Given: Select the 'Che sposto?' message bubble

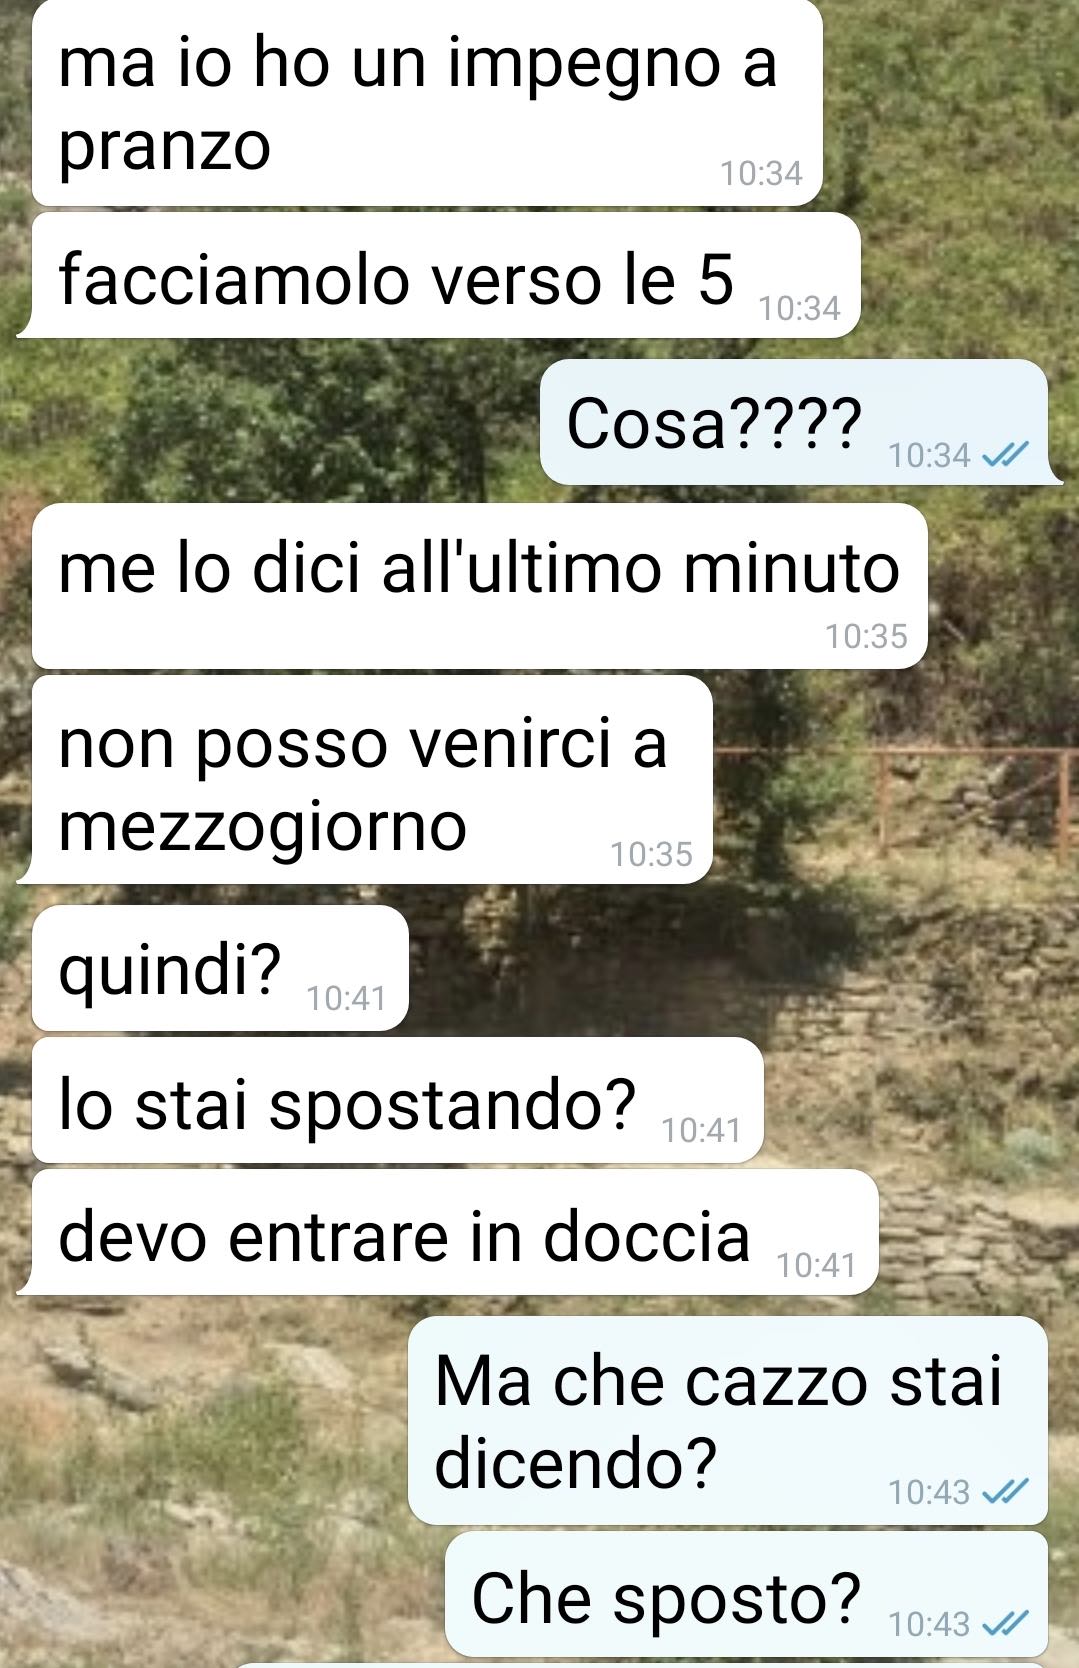Looking at the screenshot, I should click(746, 1594).
